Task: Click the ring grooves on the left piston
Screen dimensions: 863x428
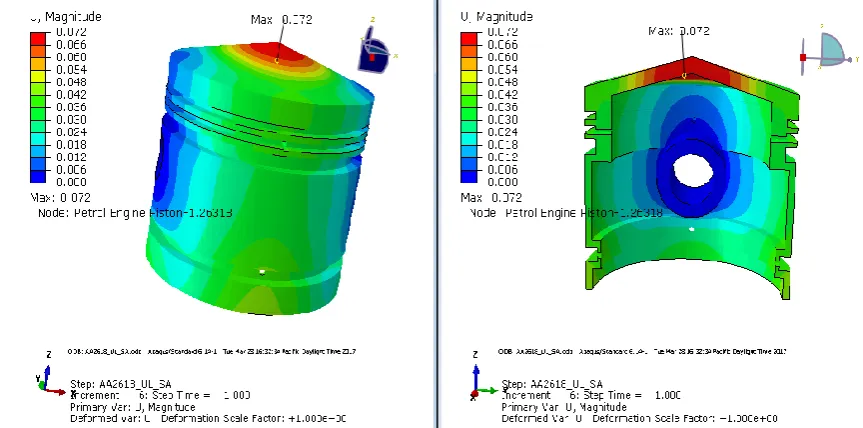Action: click(x=267, y=128)
